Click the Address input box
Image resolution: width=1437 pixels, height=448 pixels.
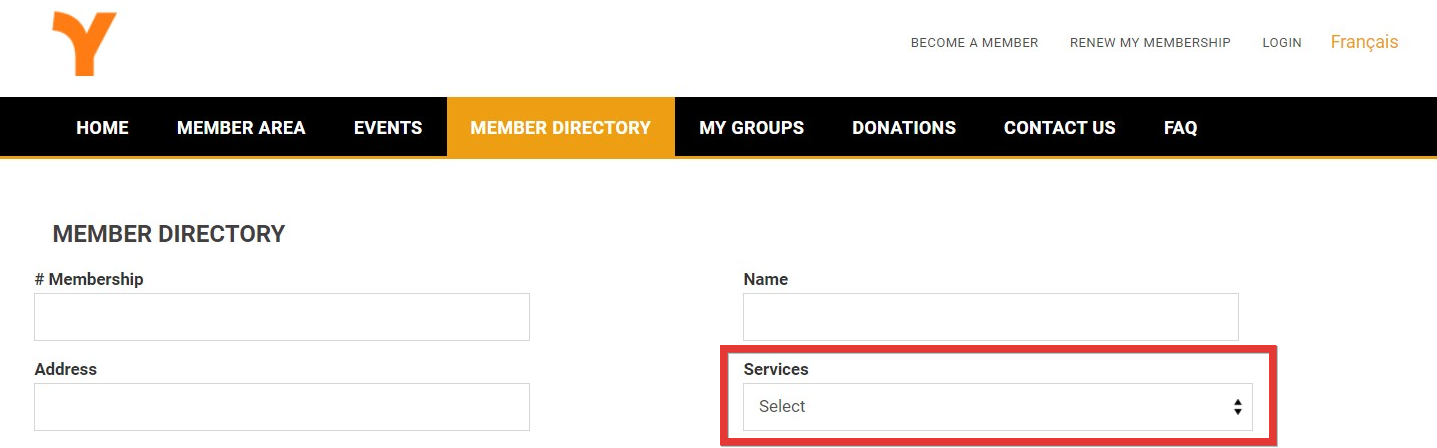(x=281, y=407)
